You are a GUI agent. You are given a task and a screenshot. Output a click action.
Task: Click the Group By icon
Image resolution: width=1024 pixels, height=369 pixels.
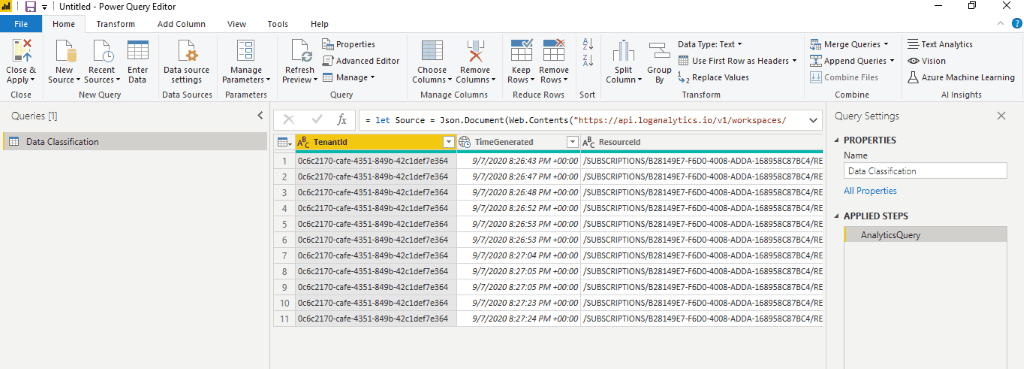pyautogui.click(x=659, y=51)
